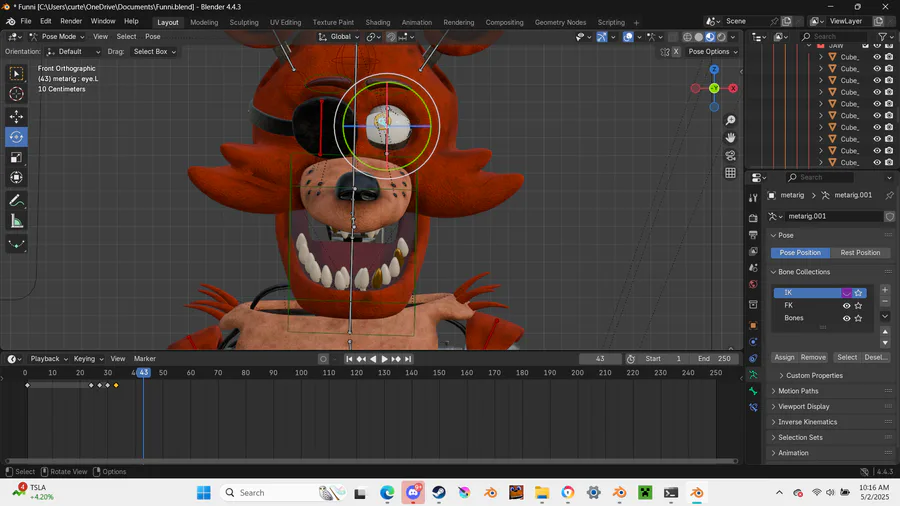Viewport: 900px width, 506px height.
Task: Play the animation forward
Action: (x=385, y=359)
